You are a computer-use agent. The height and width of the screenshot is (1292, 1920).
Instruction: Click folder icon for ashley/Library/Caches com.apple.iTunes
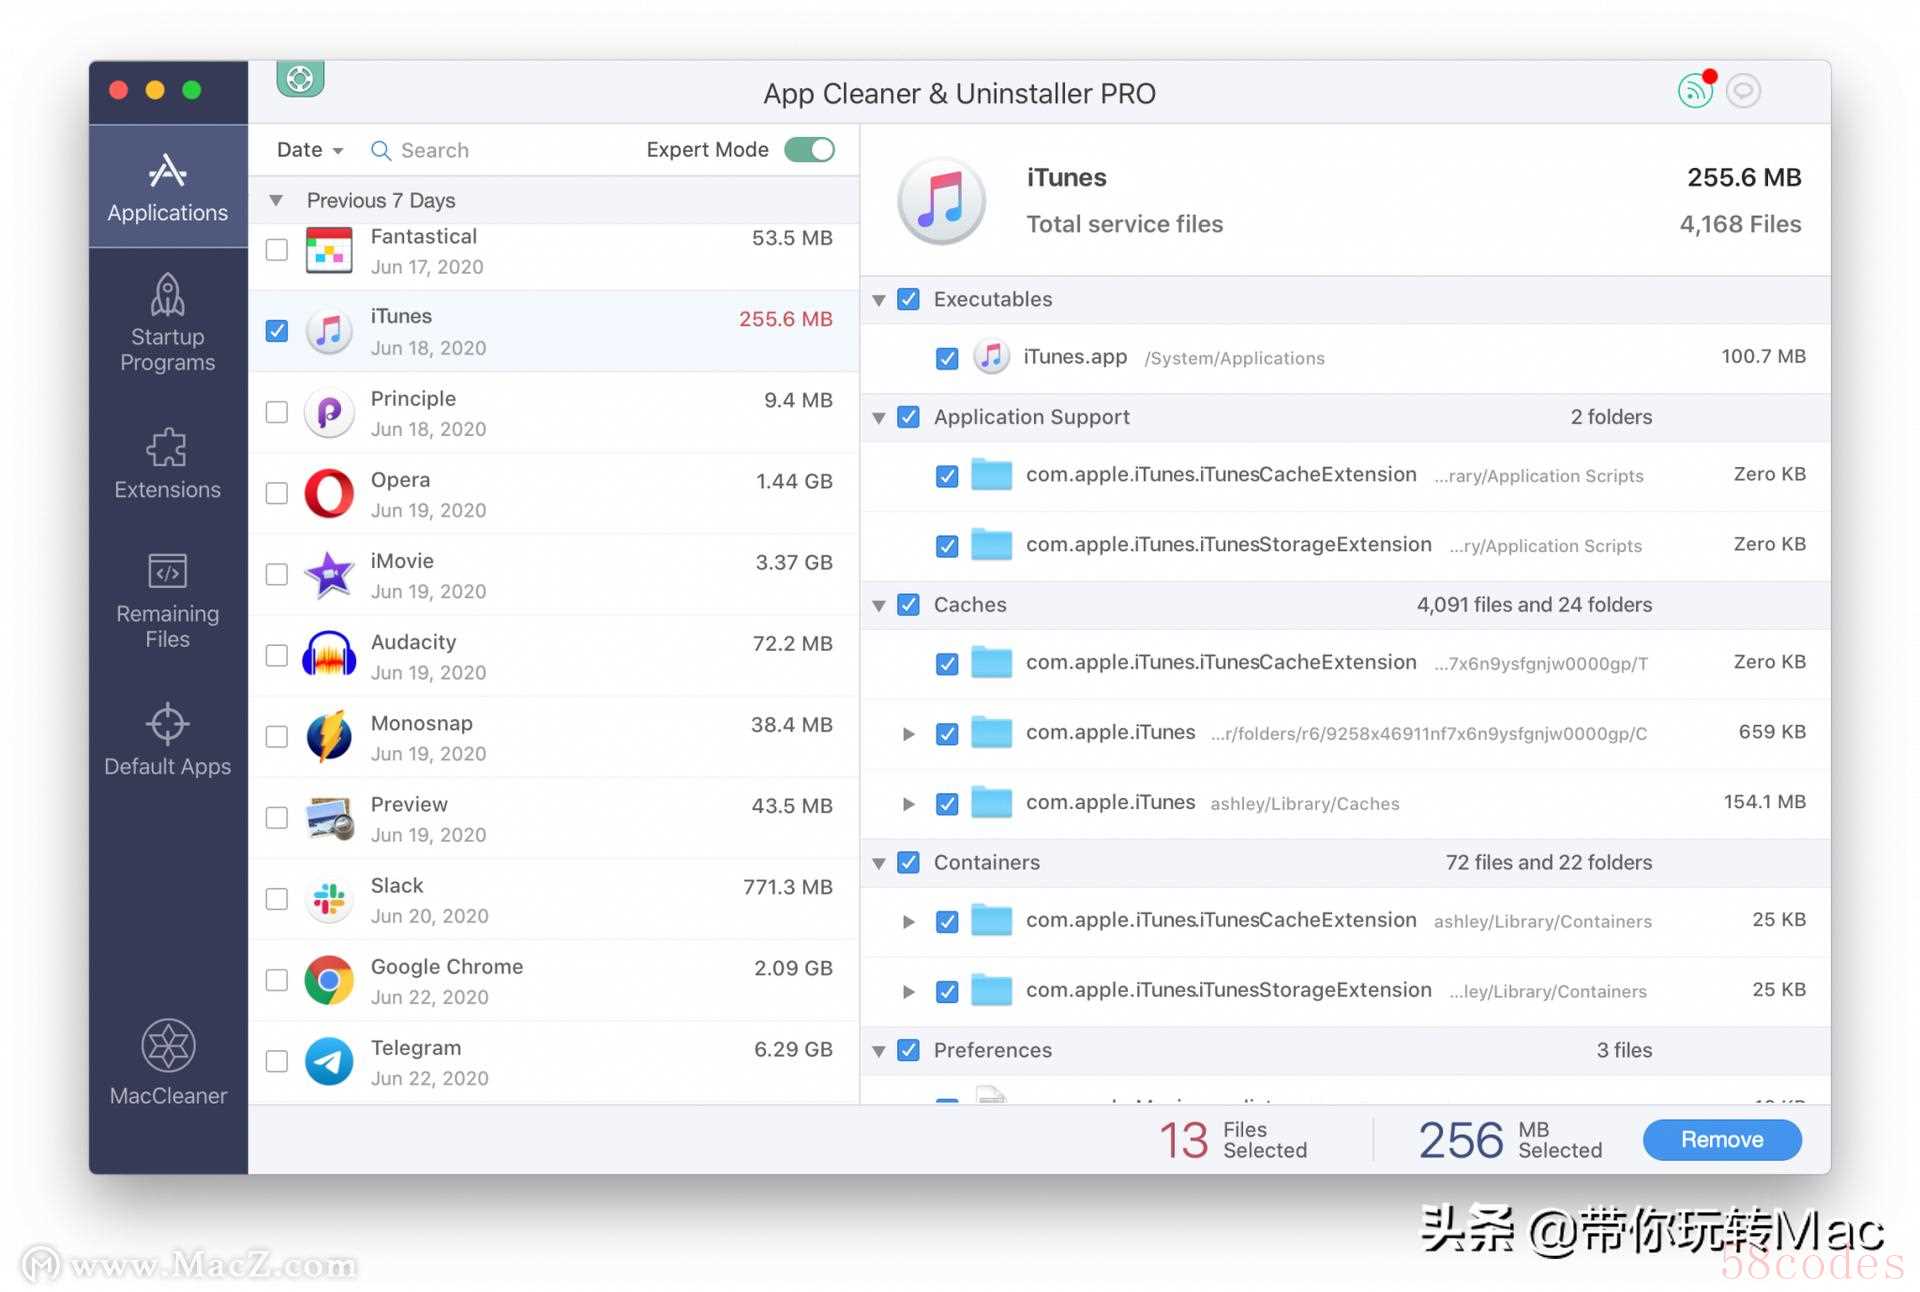[992, 803]
